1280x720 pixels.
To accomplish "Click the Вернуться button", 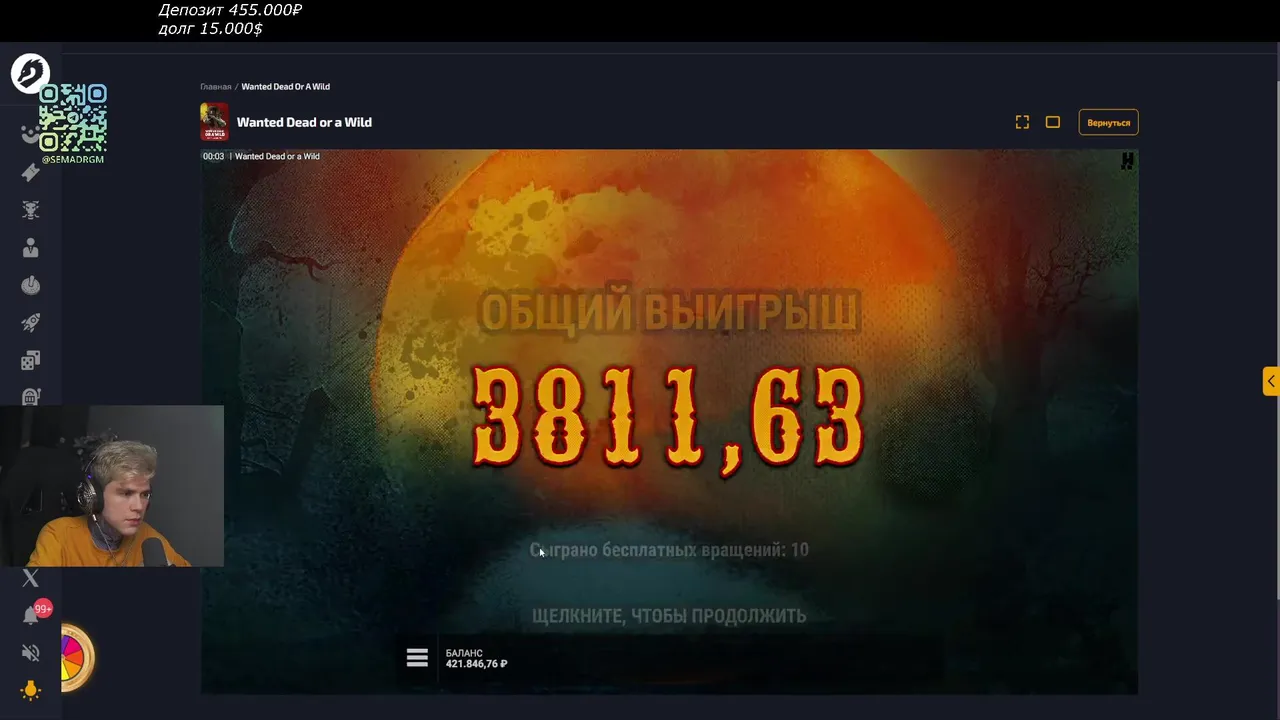I will click(x=1108, y=122).
